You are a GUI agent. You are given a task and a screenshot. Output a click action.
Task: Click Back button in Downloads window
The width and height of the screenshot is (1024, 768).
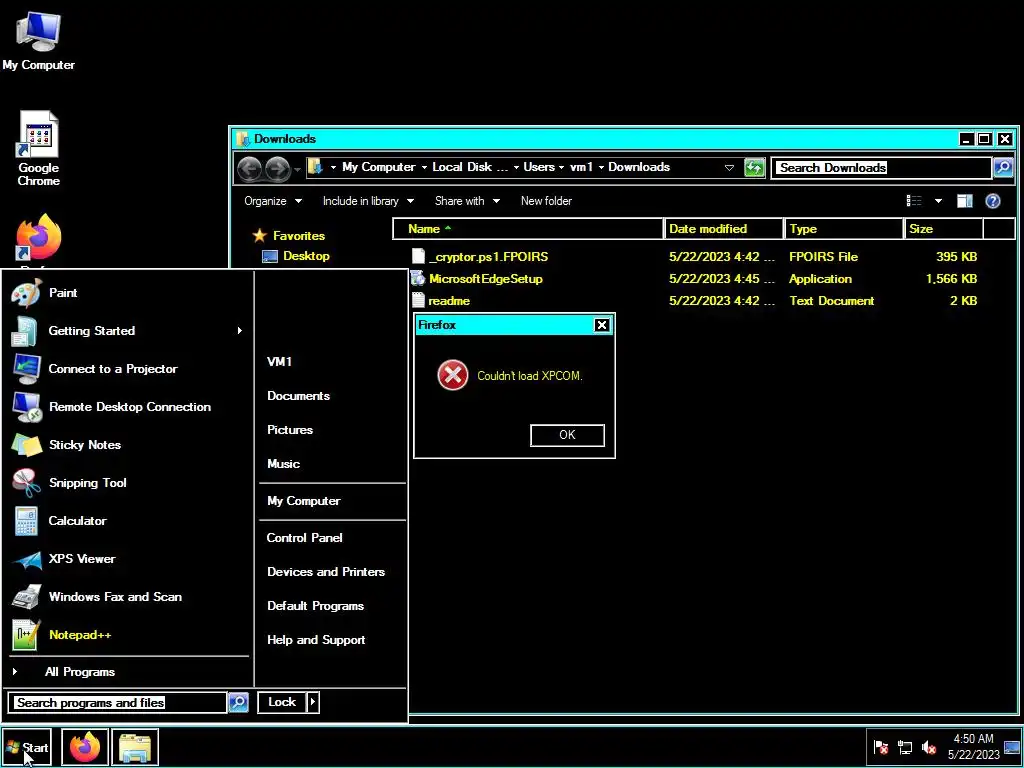coord(249,168)
